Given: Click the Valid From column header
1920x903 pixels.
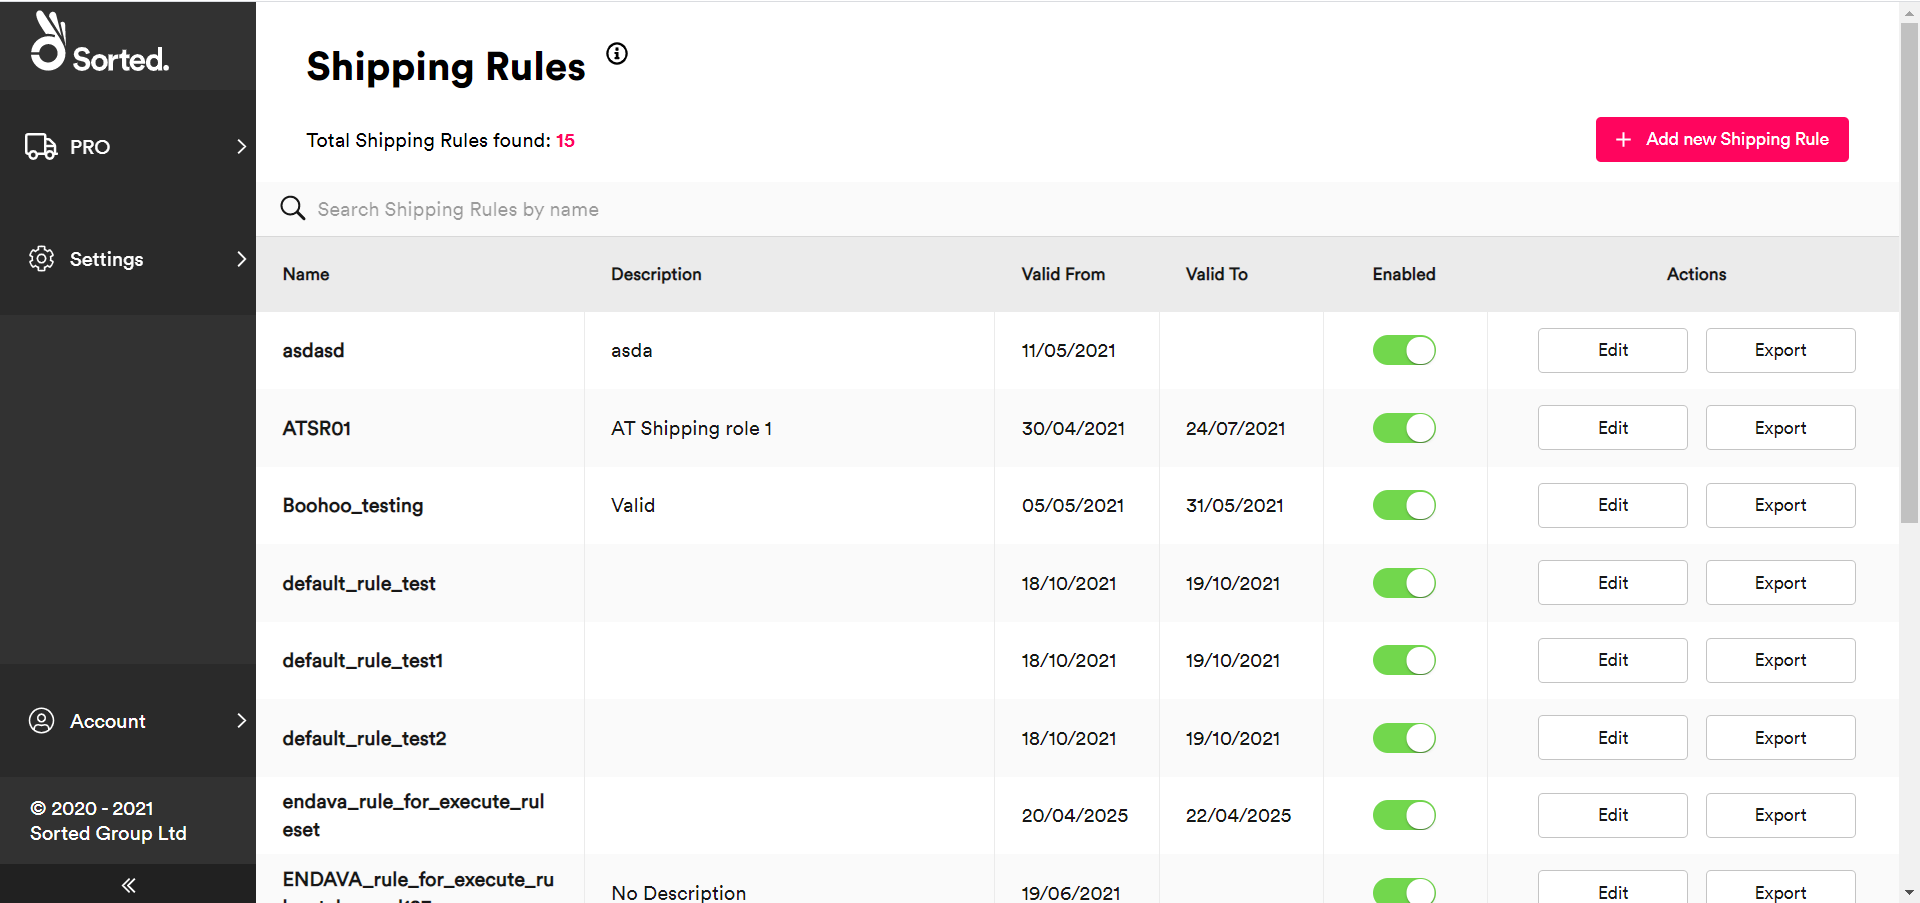Looking at the screenshot, I should click(x=1063, y=274).
